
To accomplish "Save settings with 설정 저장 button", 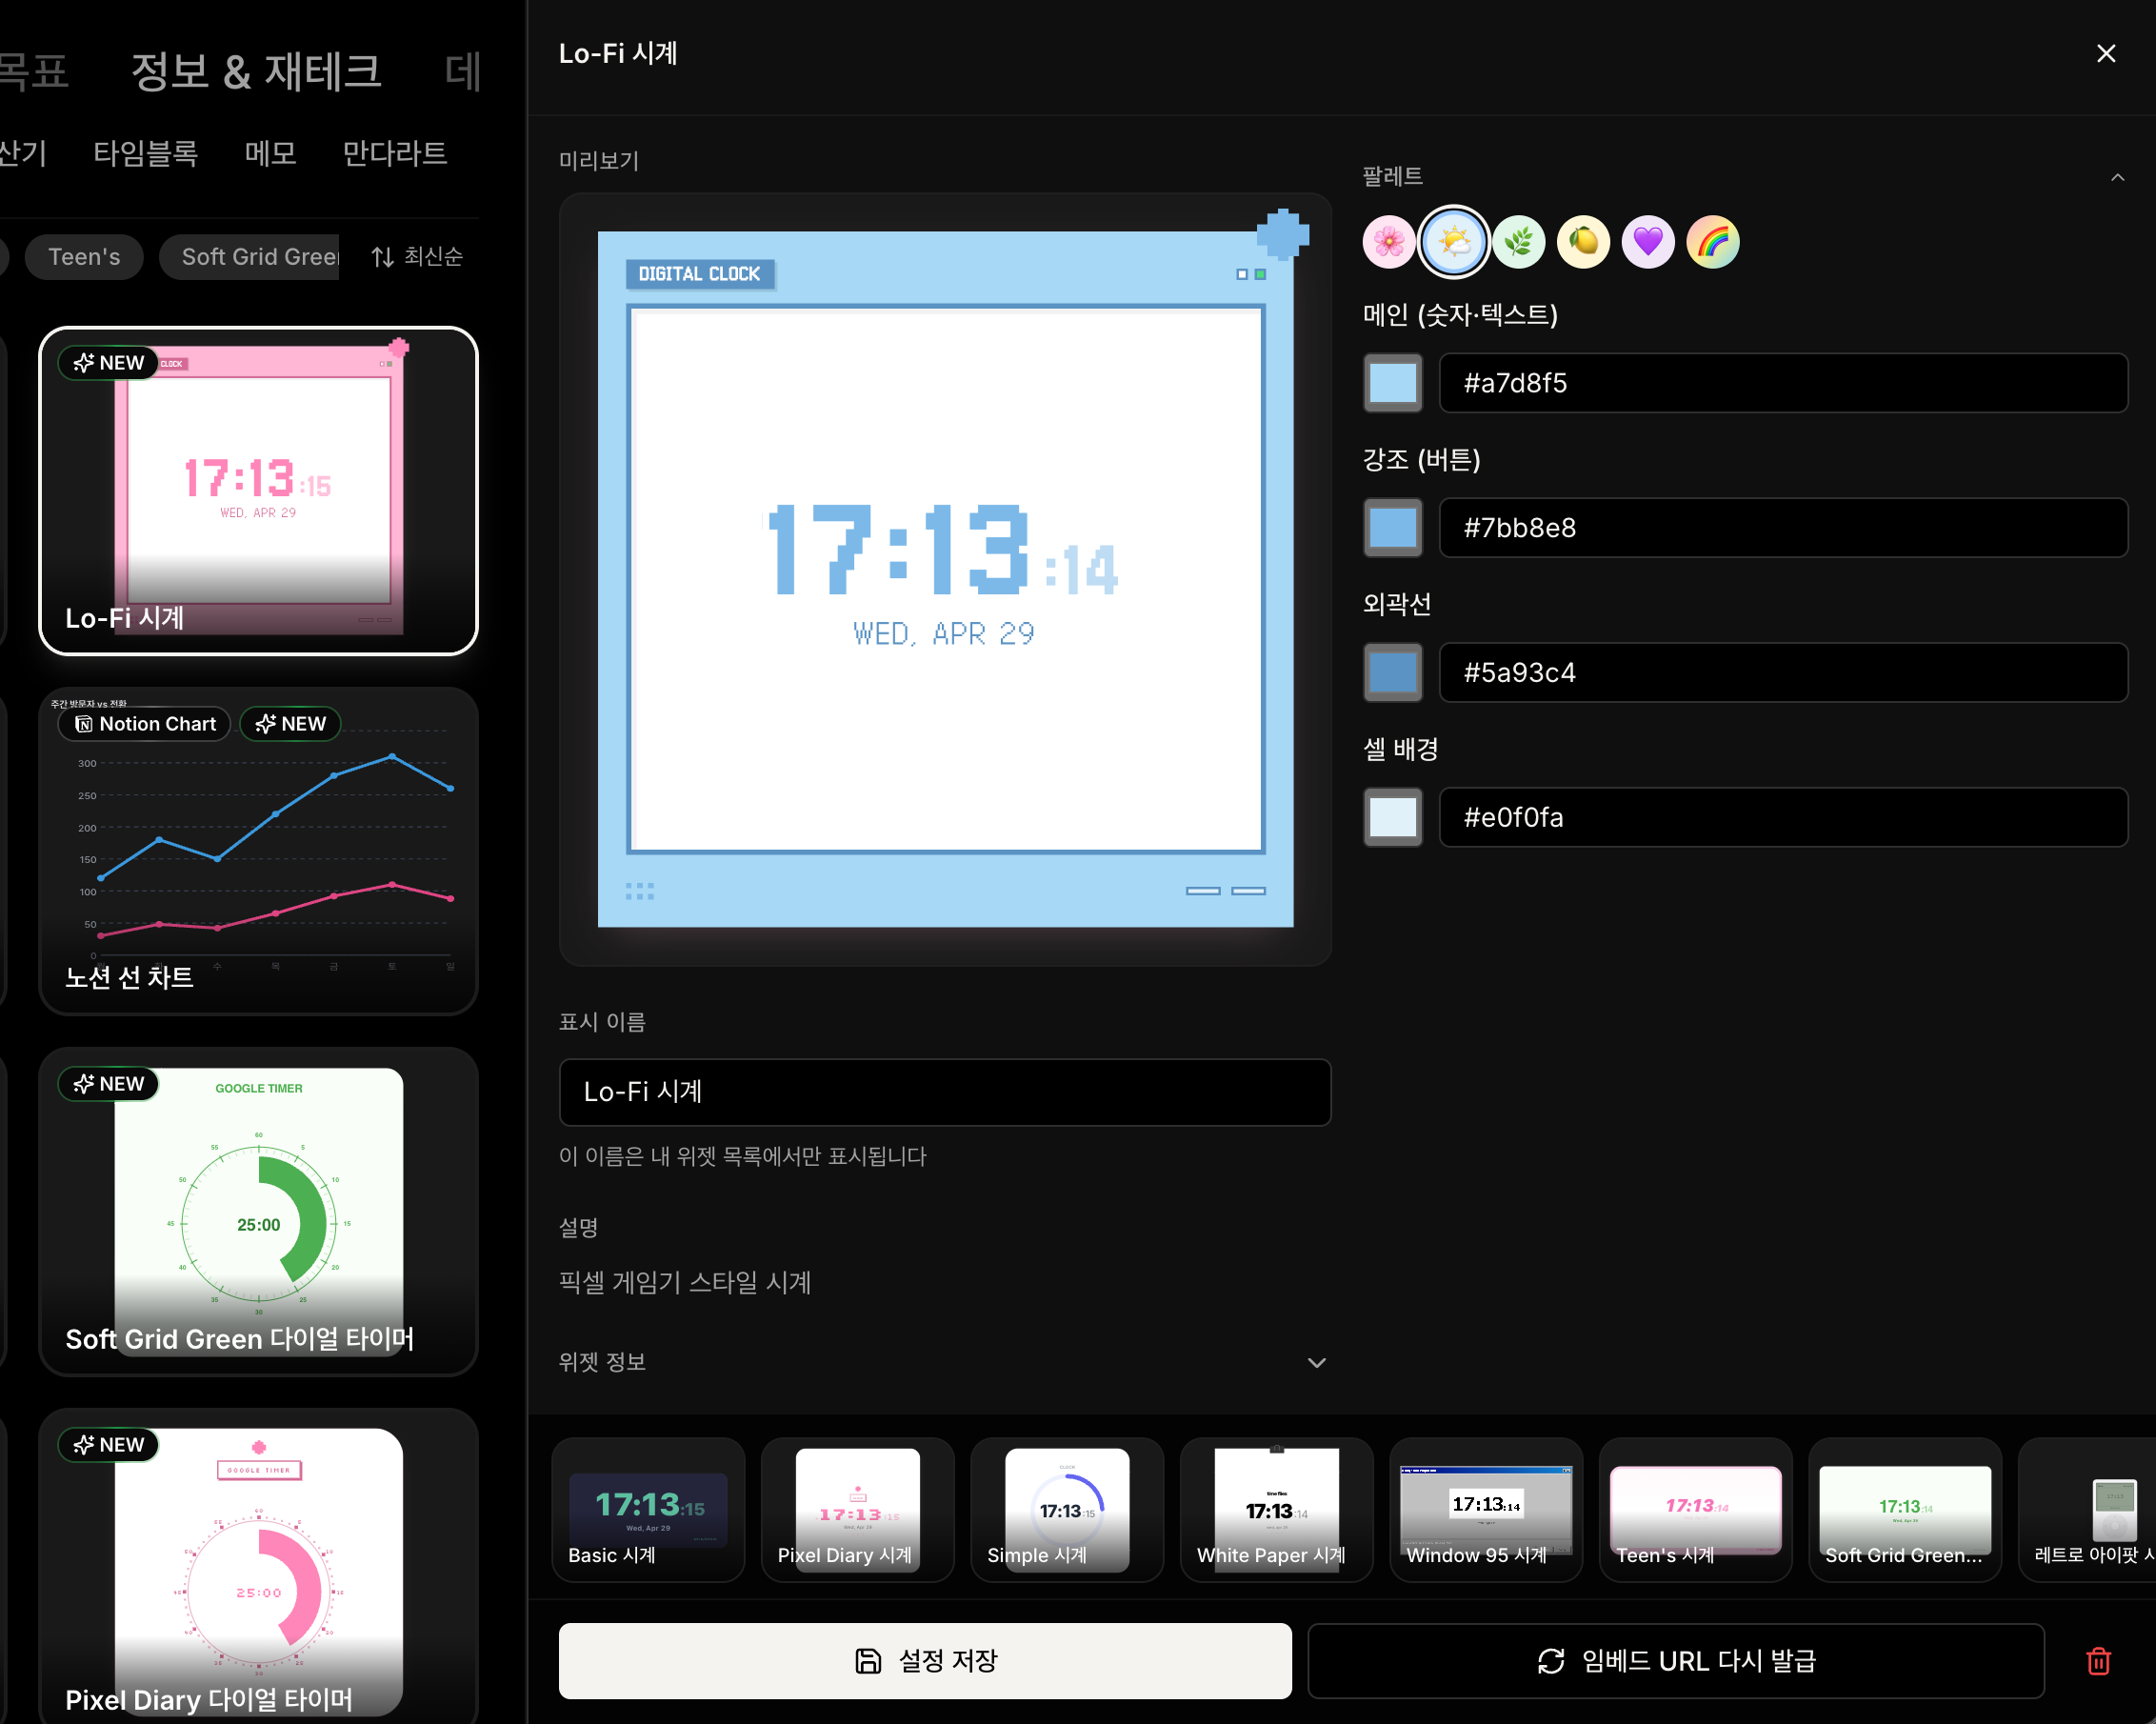I will 925,1661.
